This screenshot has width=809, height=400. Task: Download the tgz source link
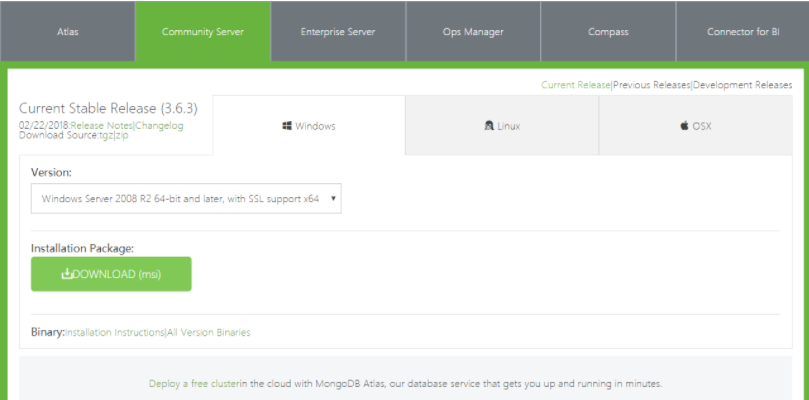(x=106, y=136)
